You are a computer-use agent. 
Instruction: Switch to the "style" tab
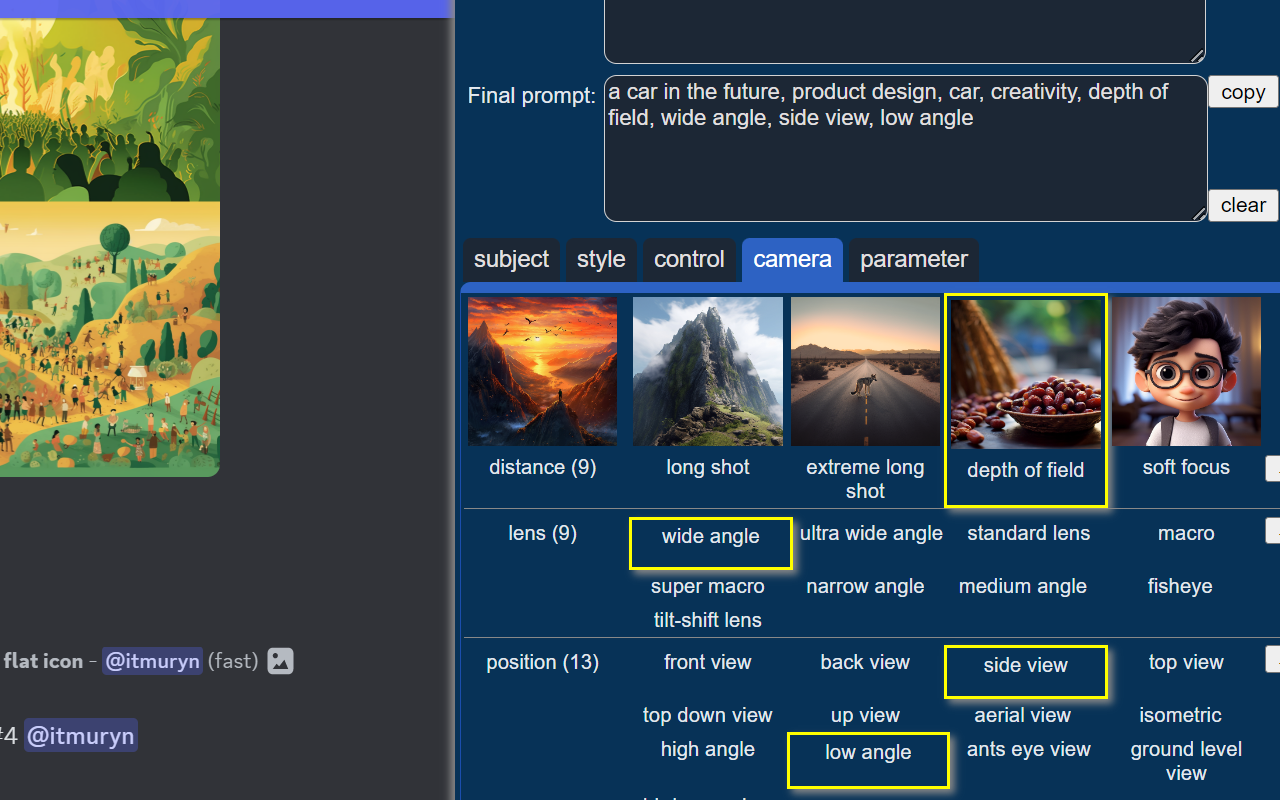601,259
